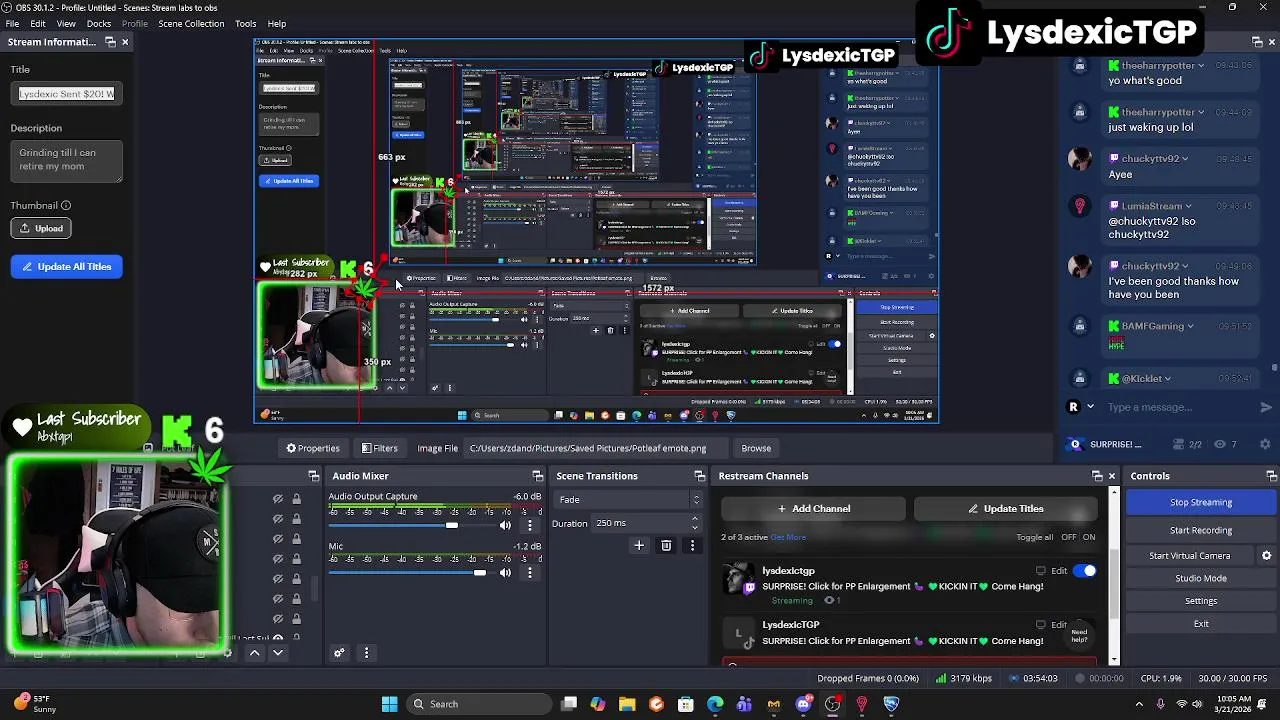Add a configurable scene transition with plus icon

tap(639, 545)
